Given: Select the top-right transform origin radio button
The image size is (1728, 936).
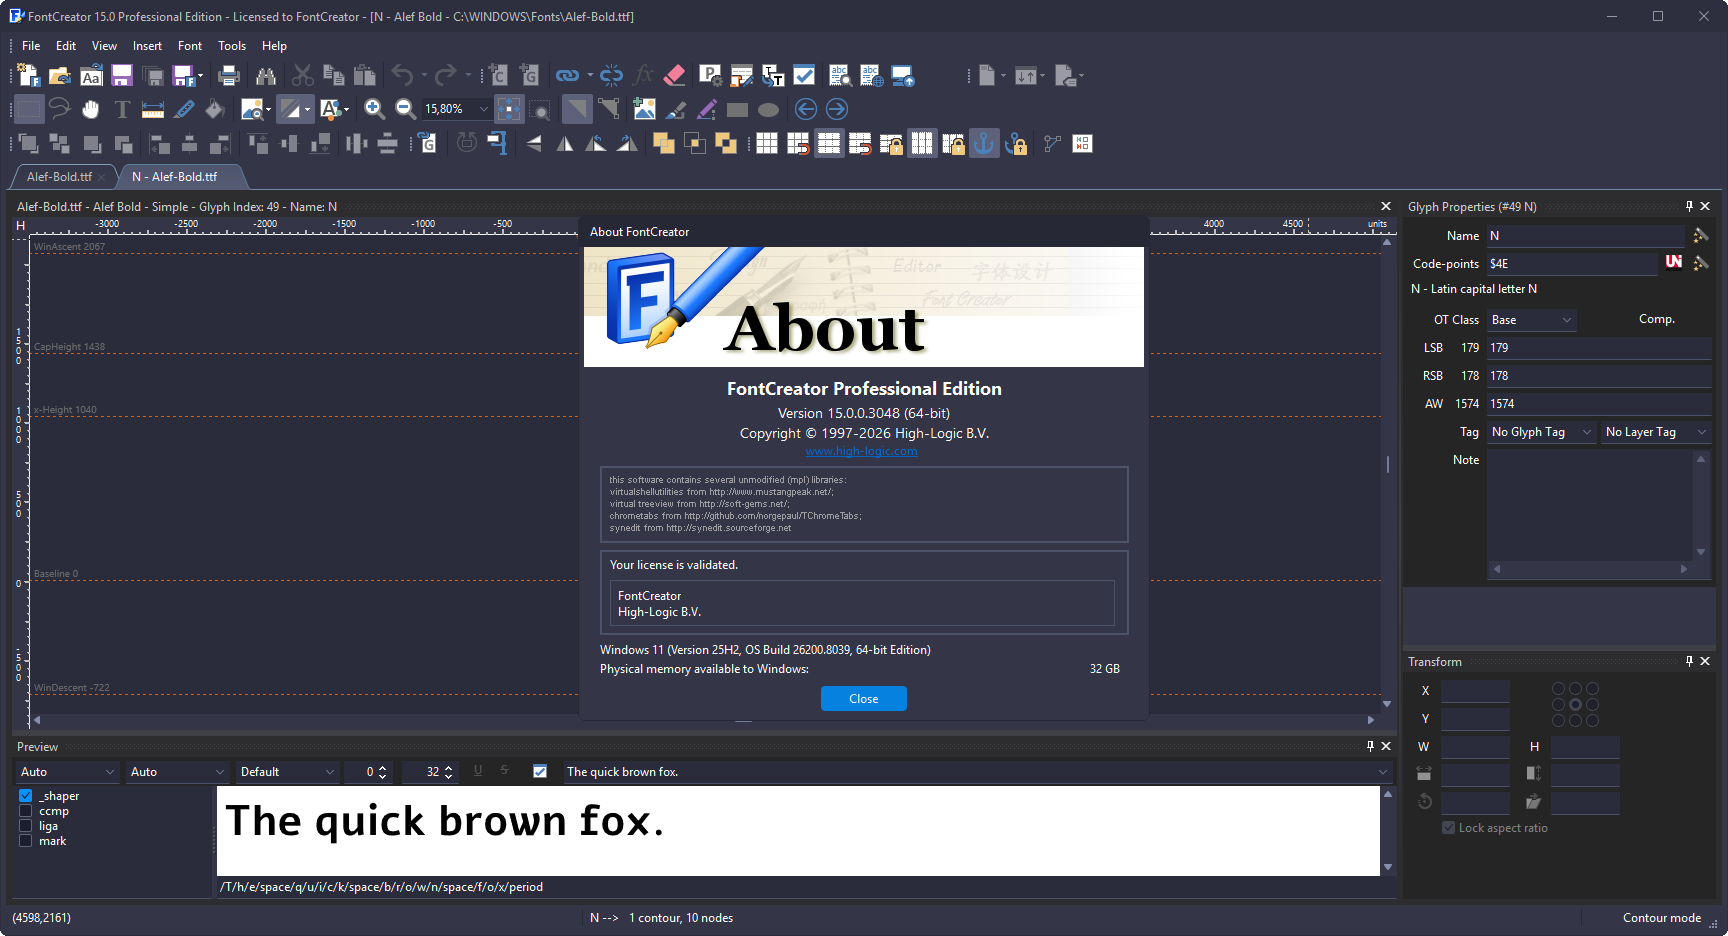Looking at the screenshot, I should [x=1592, y=689].
